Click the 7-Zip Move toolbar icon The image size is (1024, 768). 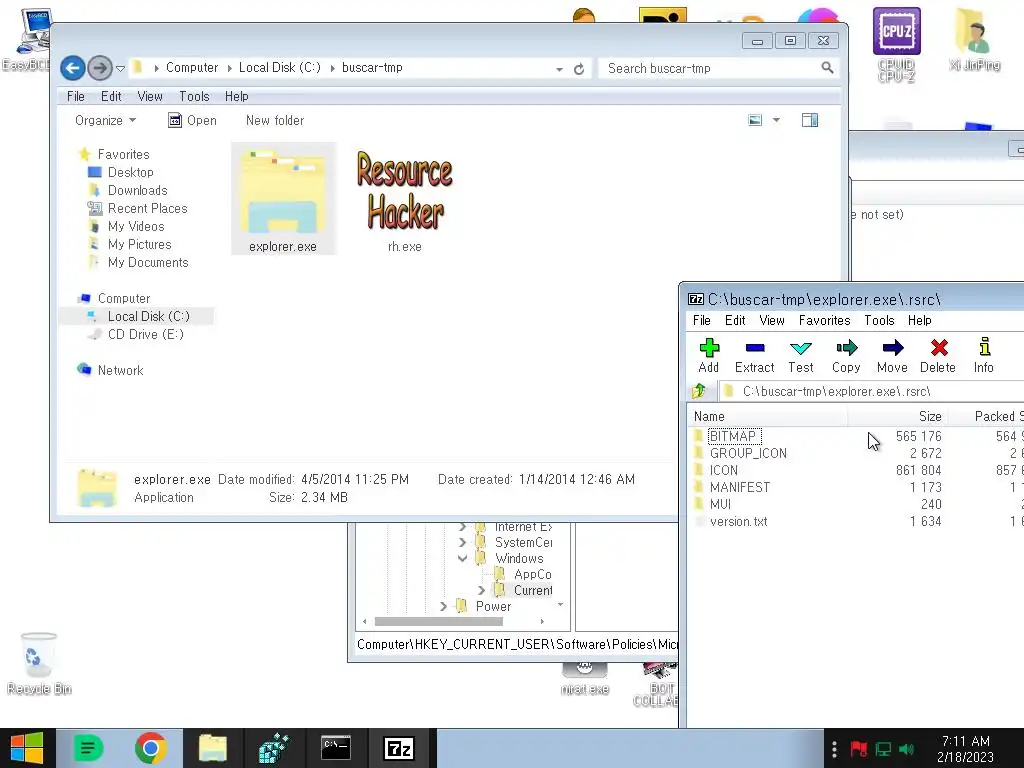[892, 355]
